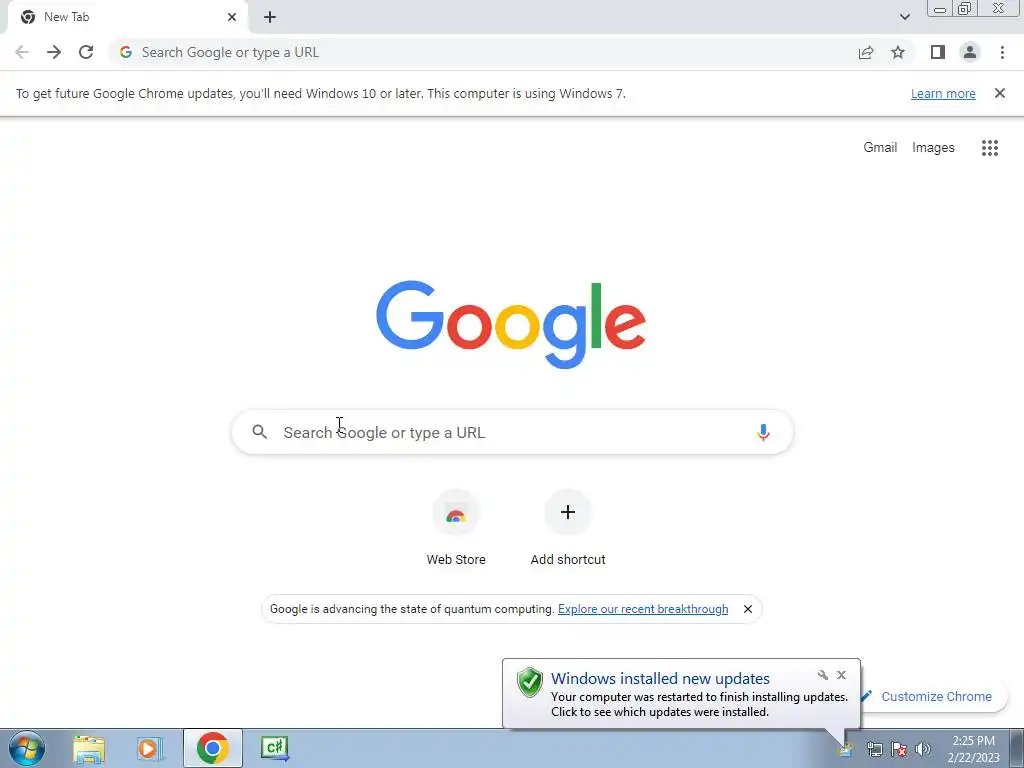Open a new tab with the plus button

click(x=270, y=18)
